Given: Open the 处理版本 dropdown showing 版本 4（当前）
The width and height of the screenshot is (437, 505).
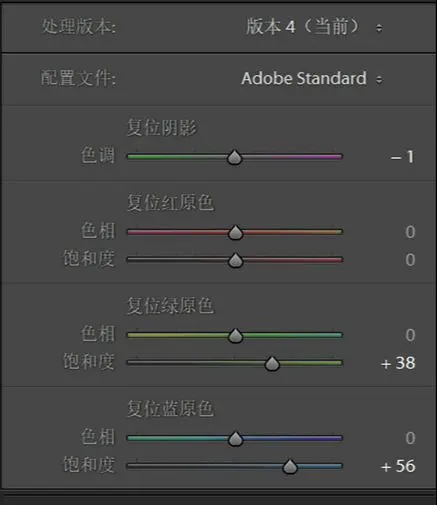Looking at the screenshot, I should coord(314,27).
